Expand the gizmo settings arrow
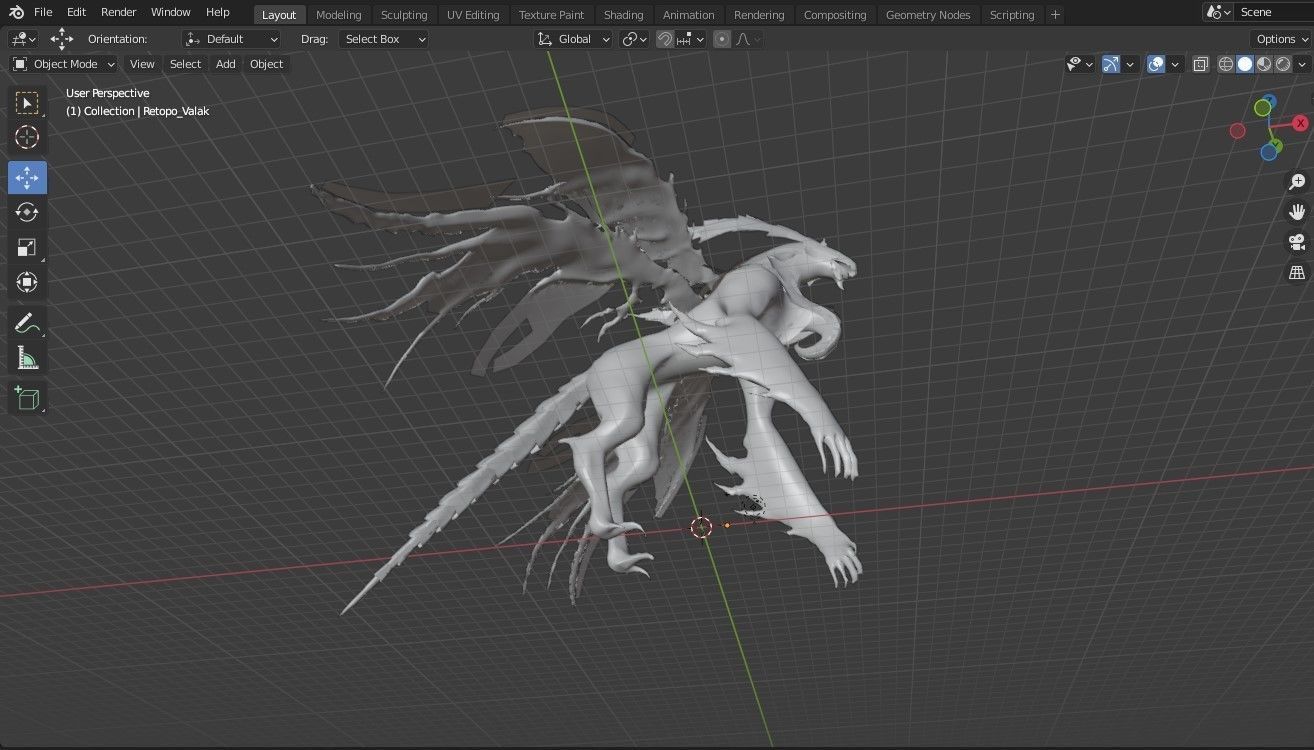Viewport: 1314px width, 750px height. coord(1130,64)
